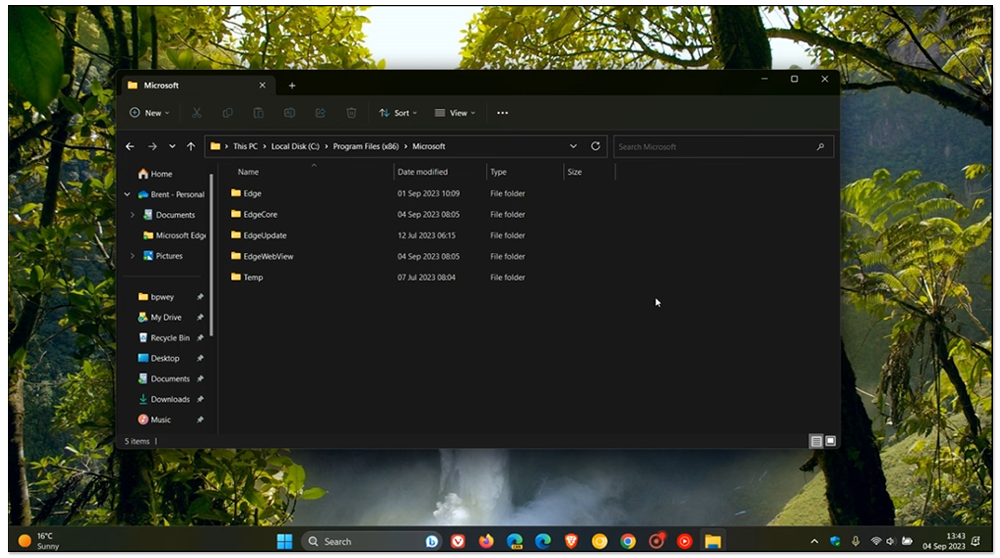The width and height of the screenshot is (1000, 558).
Task: Close the Microsoft tab
Action: point(262,85)
